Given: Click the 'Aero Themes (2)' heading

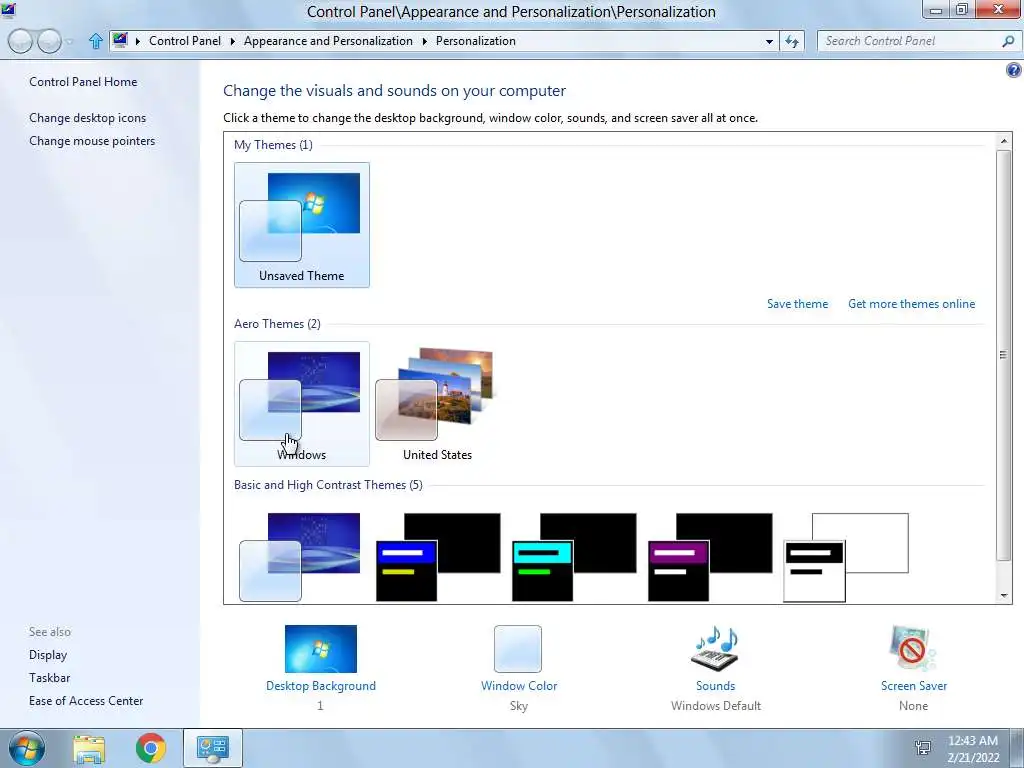Looking at the screenshot, I should pos(277,324).
